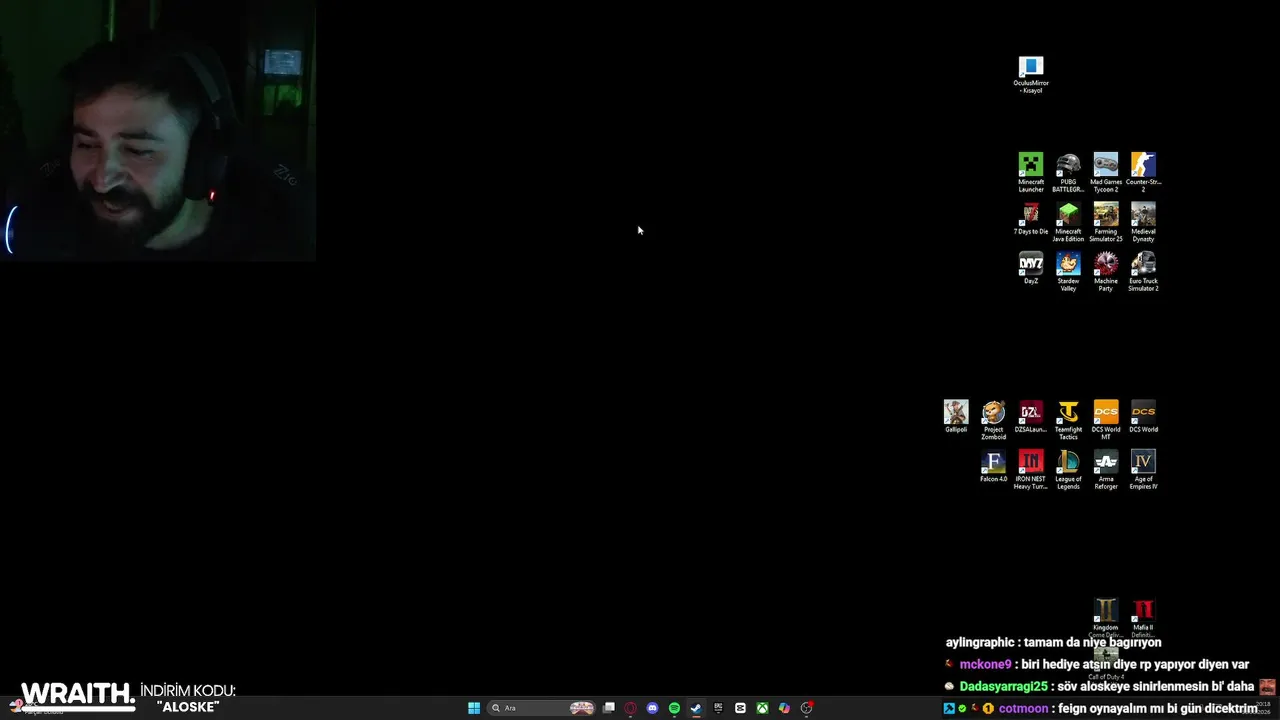
Task: Select the Machine Party desktop icon
Action: 1106,271
